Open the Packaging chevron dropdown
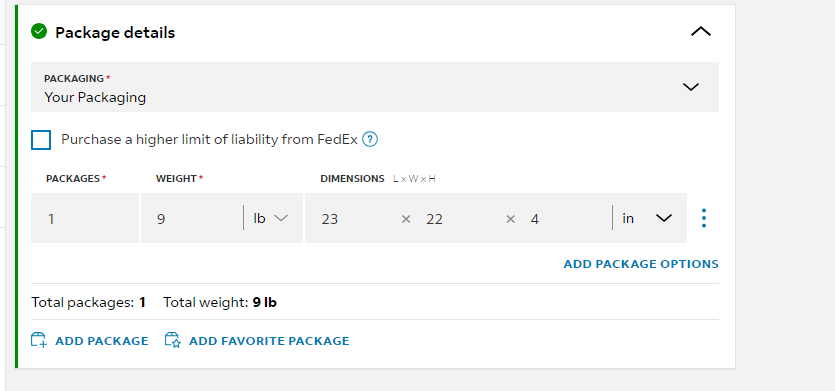This screenshot has width=835, height=391. pos(691,87)
